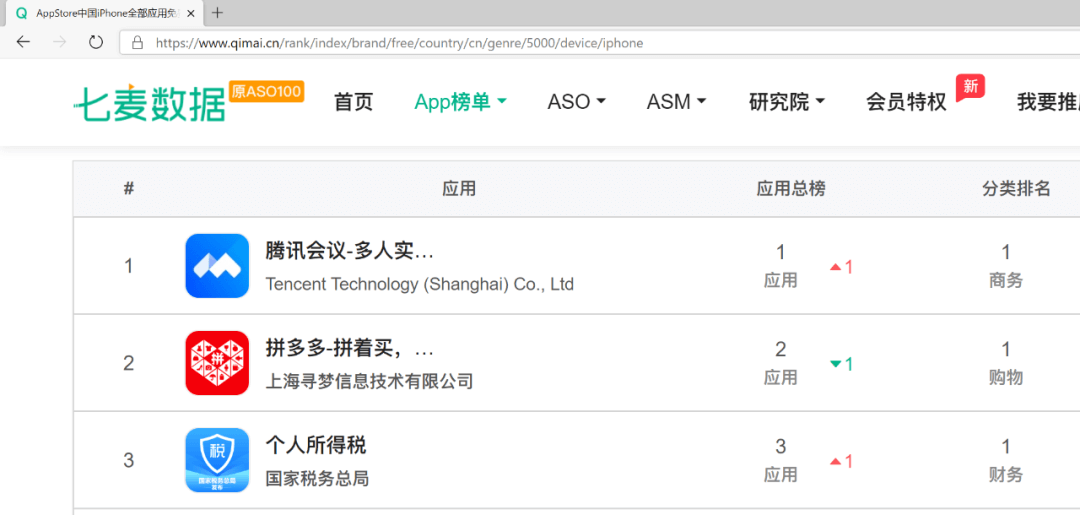1080x515 pixels.
Task: Expand the ASO dropdown menu
Action: coord(577,102)
